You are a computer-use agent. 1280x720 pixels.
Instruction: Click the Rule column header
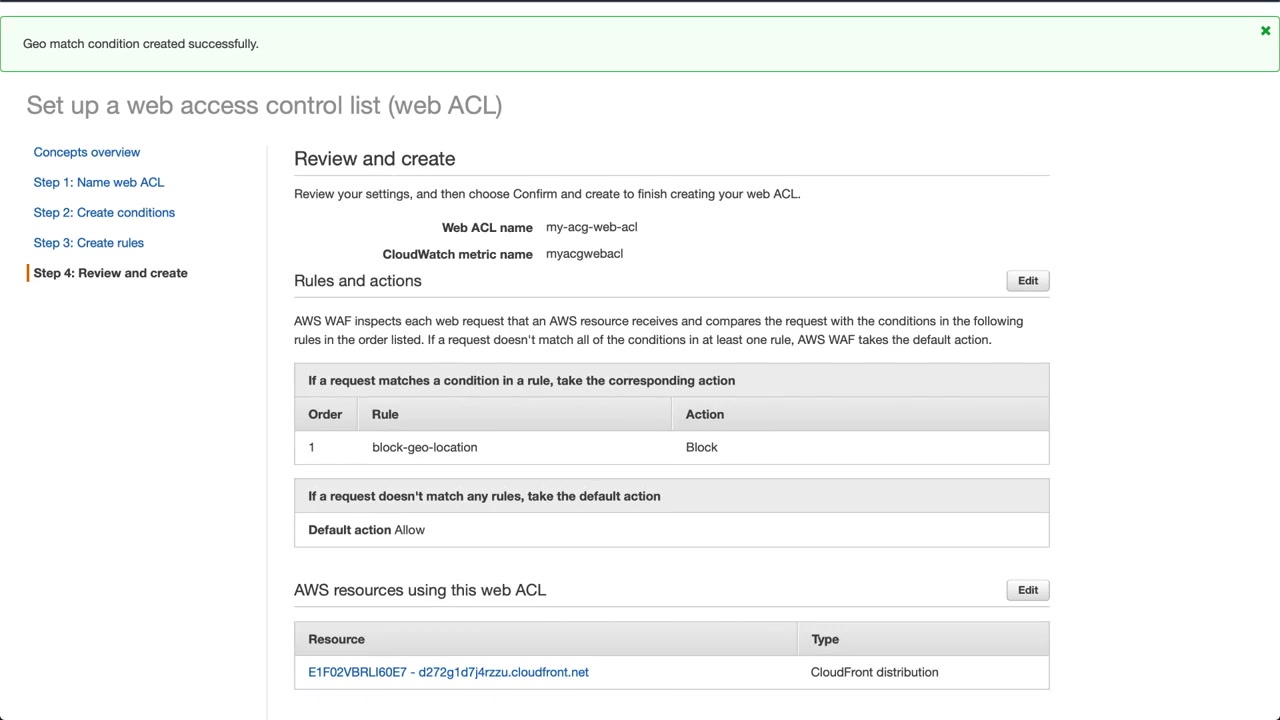click(x=385, y=414)
